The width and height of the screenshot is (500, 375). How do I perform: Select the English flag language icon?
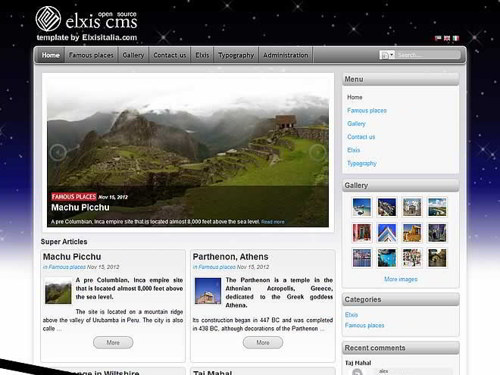click(x=447, y=38)
